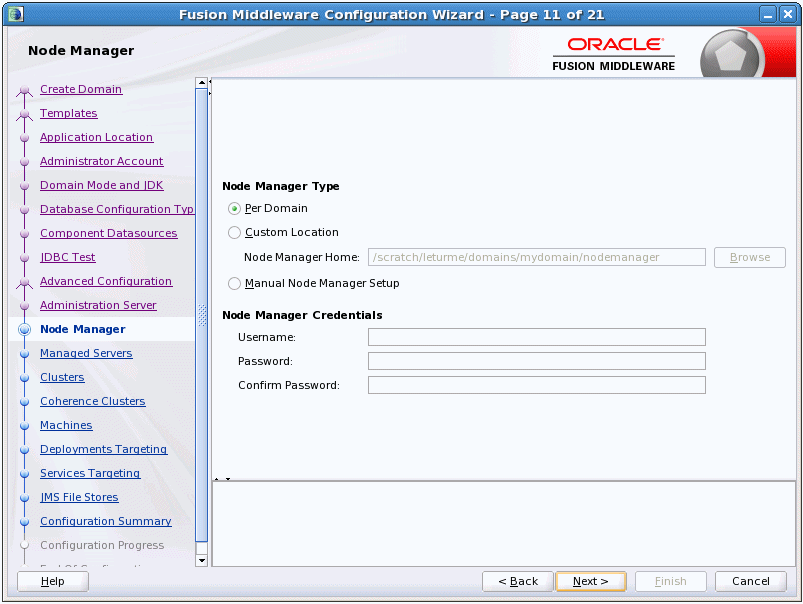Click the Advanced Configuration step marker icon
The height and width of the screenshot is (604, 803).
tap(24, 283)
